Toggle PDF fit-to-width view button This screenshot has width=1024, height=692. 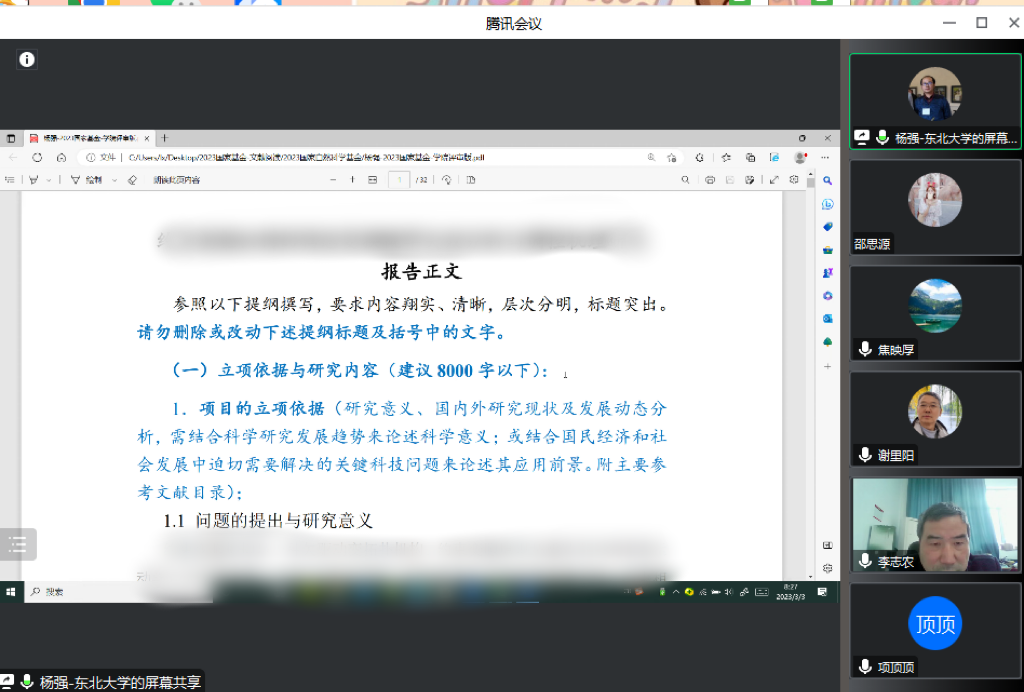coord(373,180)
